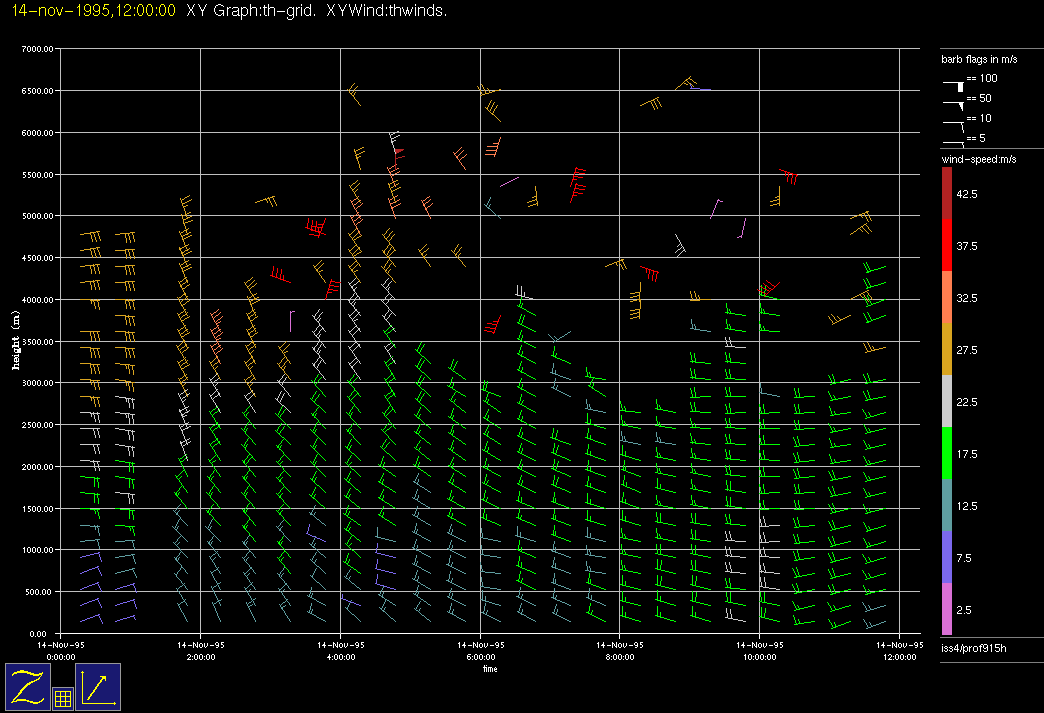
Task: Click the pink 2.5 m/s legend color
Action: (x=947, y=610)
